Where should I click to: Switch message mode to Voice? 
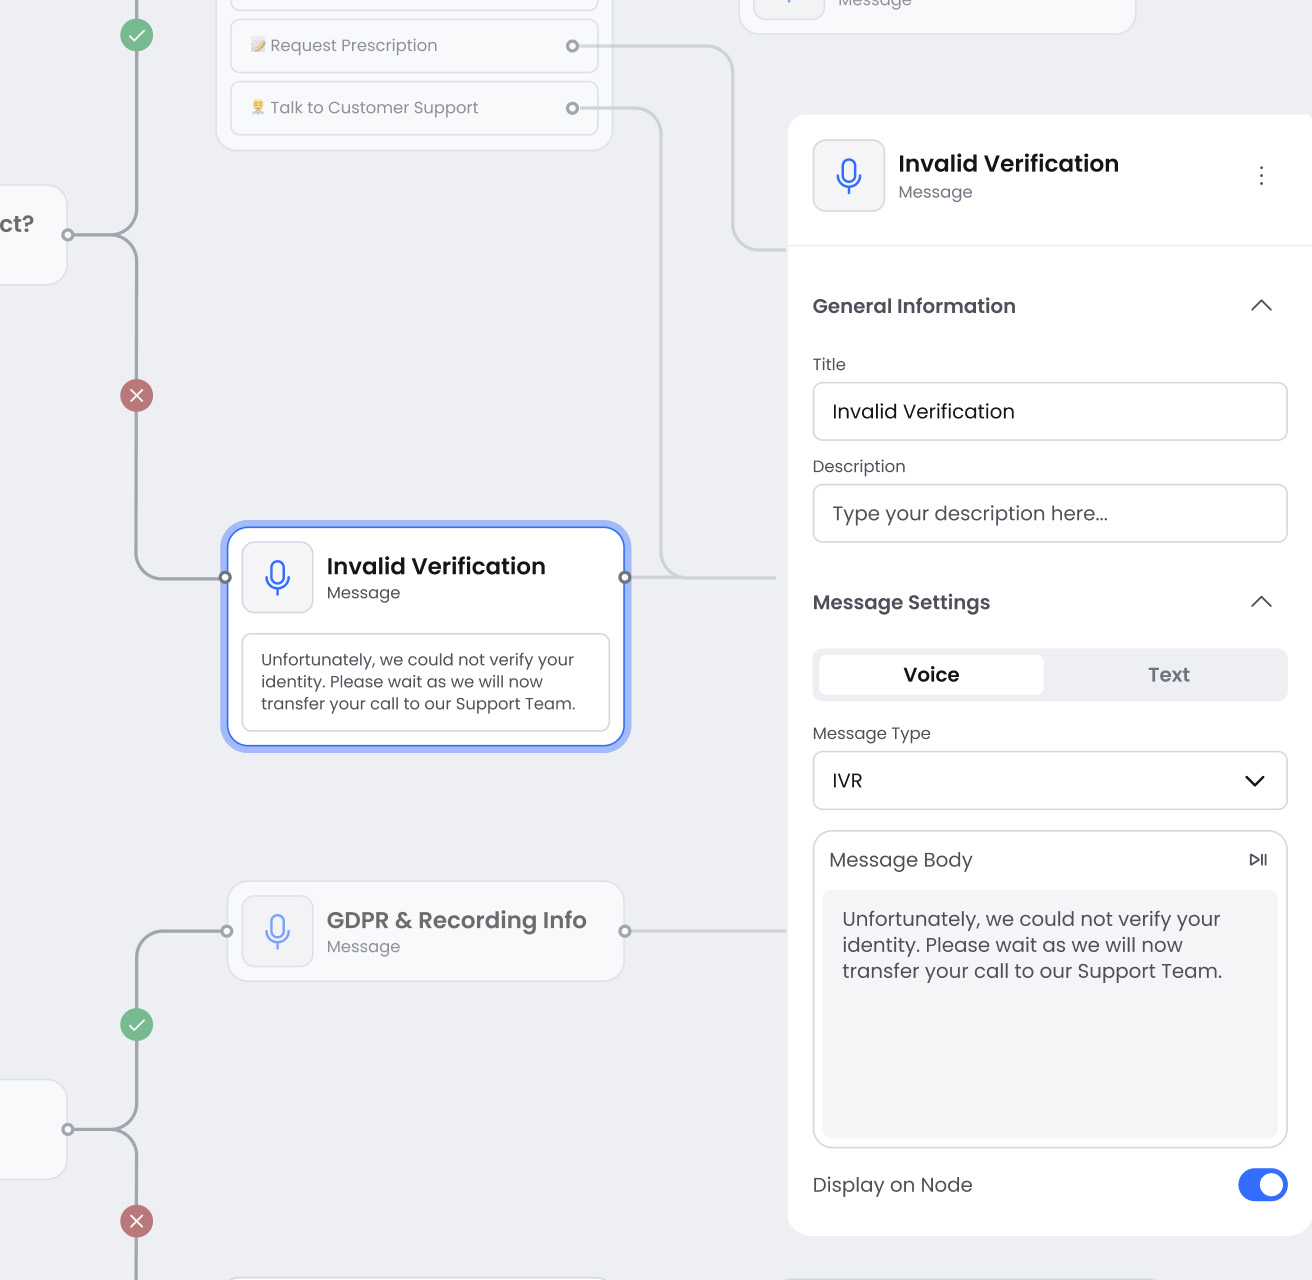coord(929,674)
